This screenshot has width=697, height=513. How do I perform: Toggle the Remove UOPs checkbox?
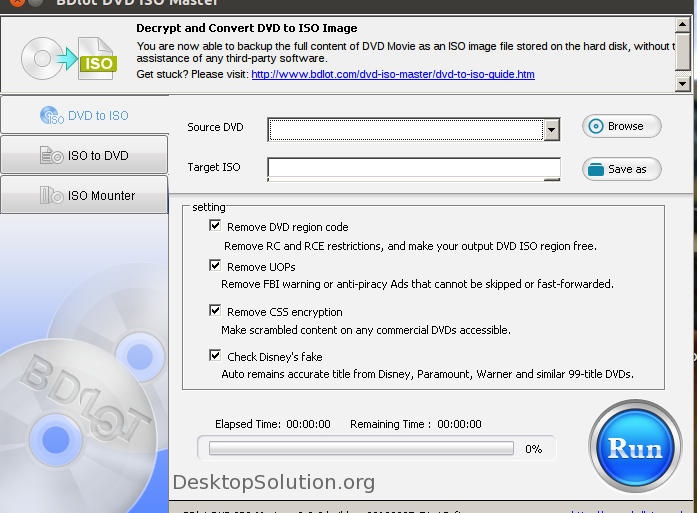point(215,266)
